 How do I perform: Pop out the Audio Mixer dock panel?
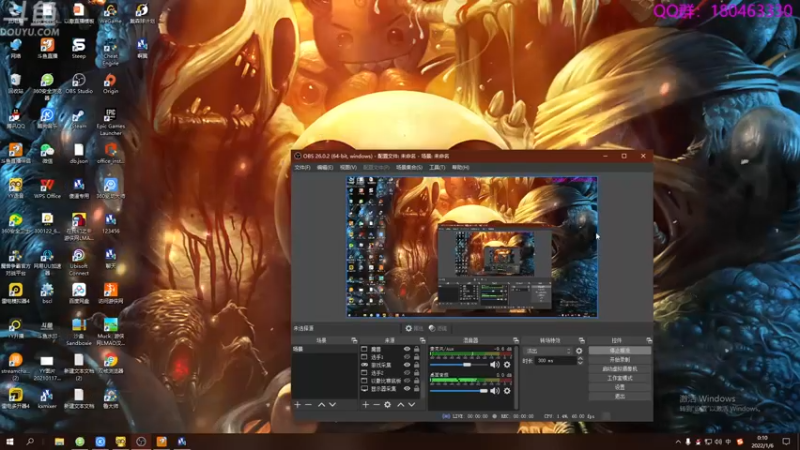point(516,340)
